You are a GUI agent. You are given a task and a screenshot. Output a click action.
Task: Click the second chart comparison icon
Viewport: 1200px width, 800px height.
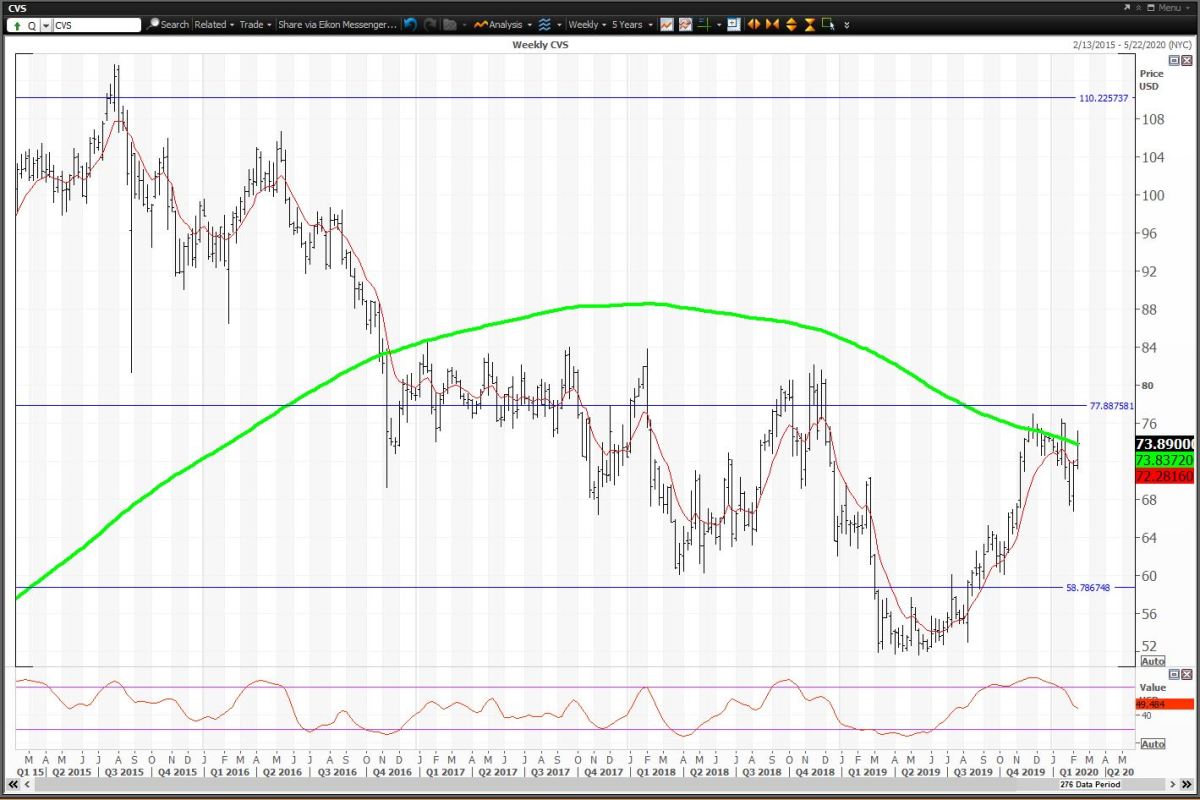[685, 24]
